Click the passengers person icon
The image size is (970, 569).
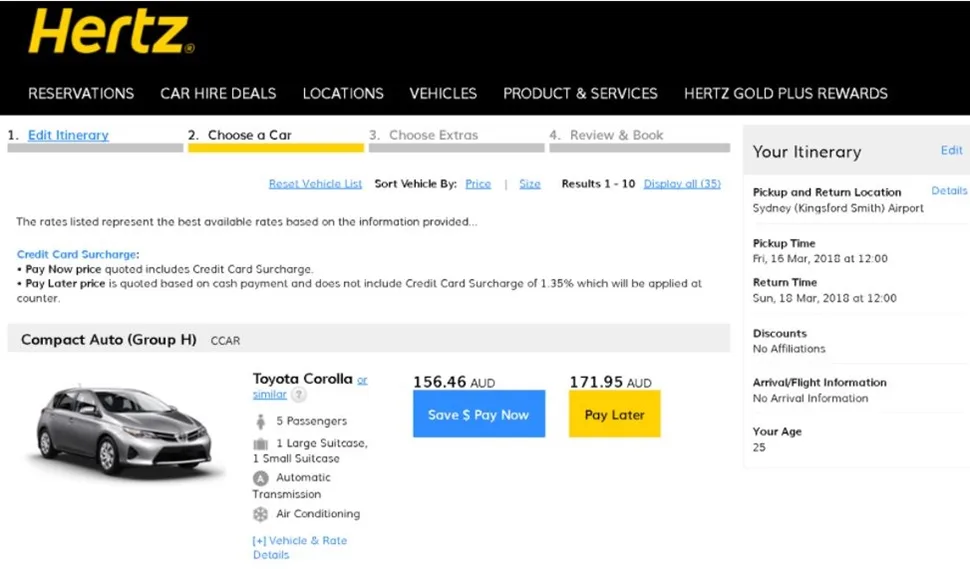[261, 421]
